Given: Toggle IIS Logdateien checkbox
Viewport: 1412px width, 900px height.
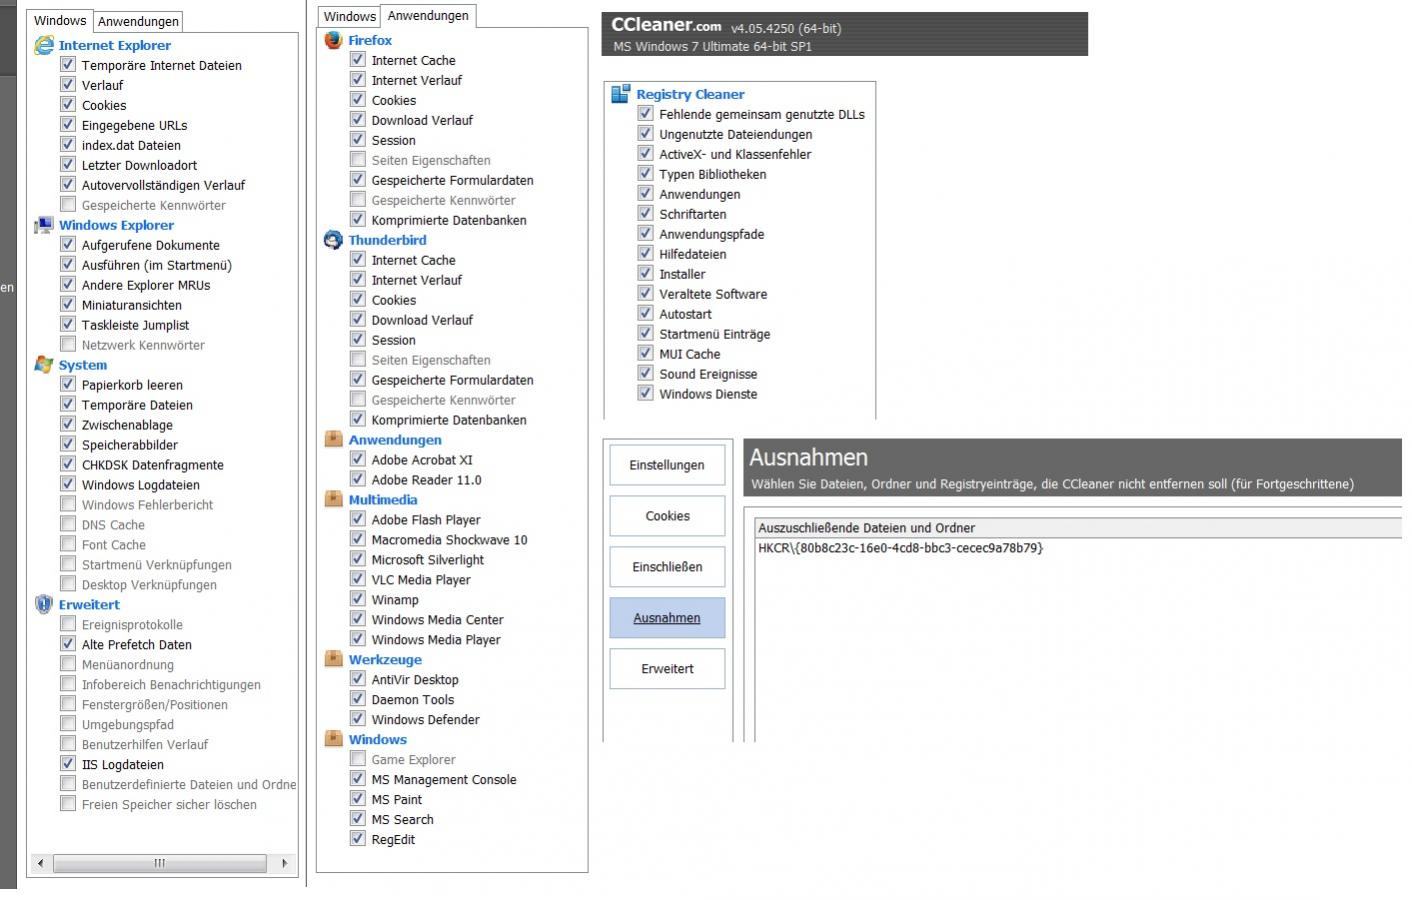Looking at the screenshot, I should tap(68, 764).
